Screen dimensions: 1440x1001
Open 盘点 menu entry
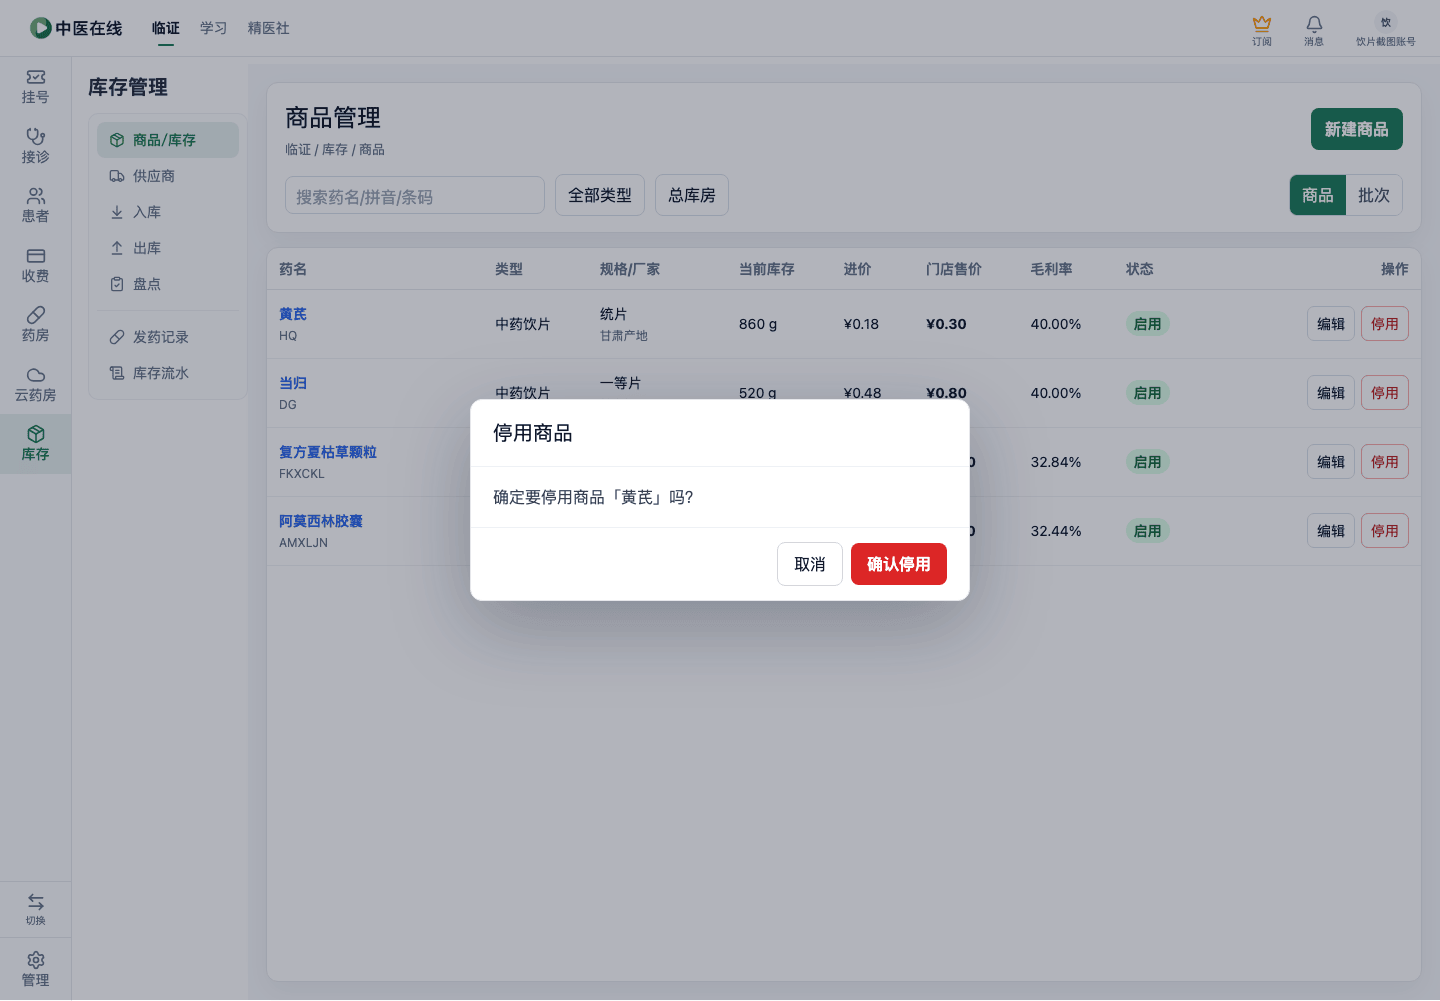tap(168, 284)
